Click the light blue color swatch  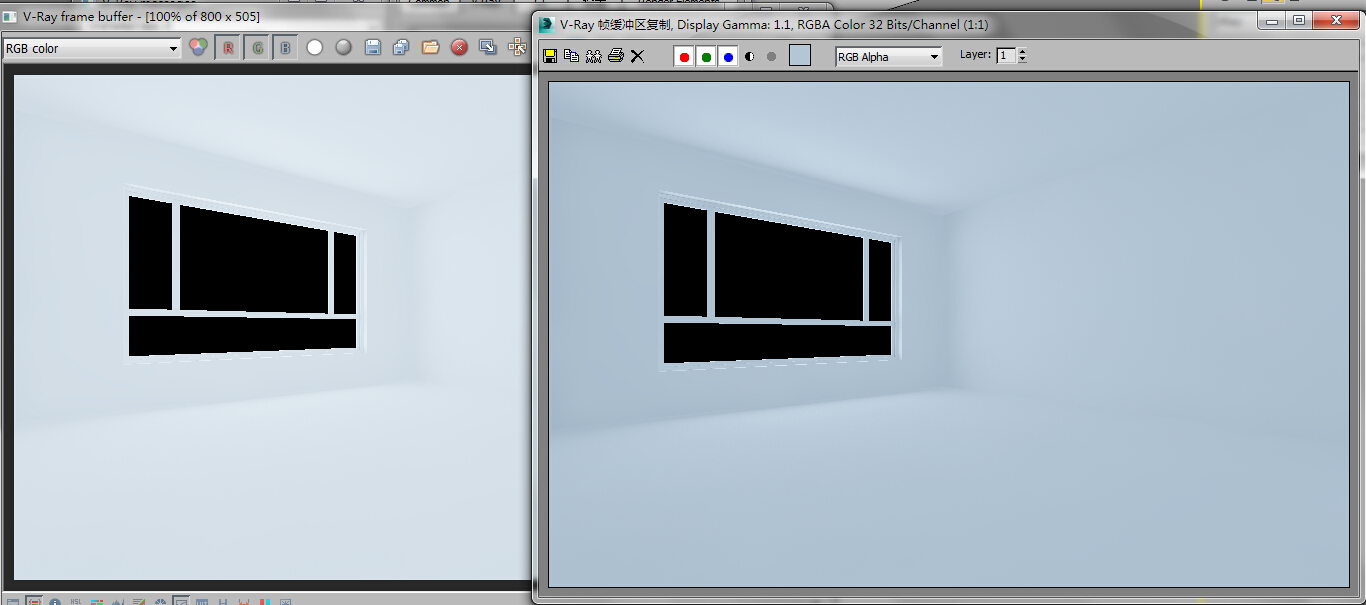tap(799, 56)
